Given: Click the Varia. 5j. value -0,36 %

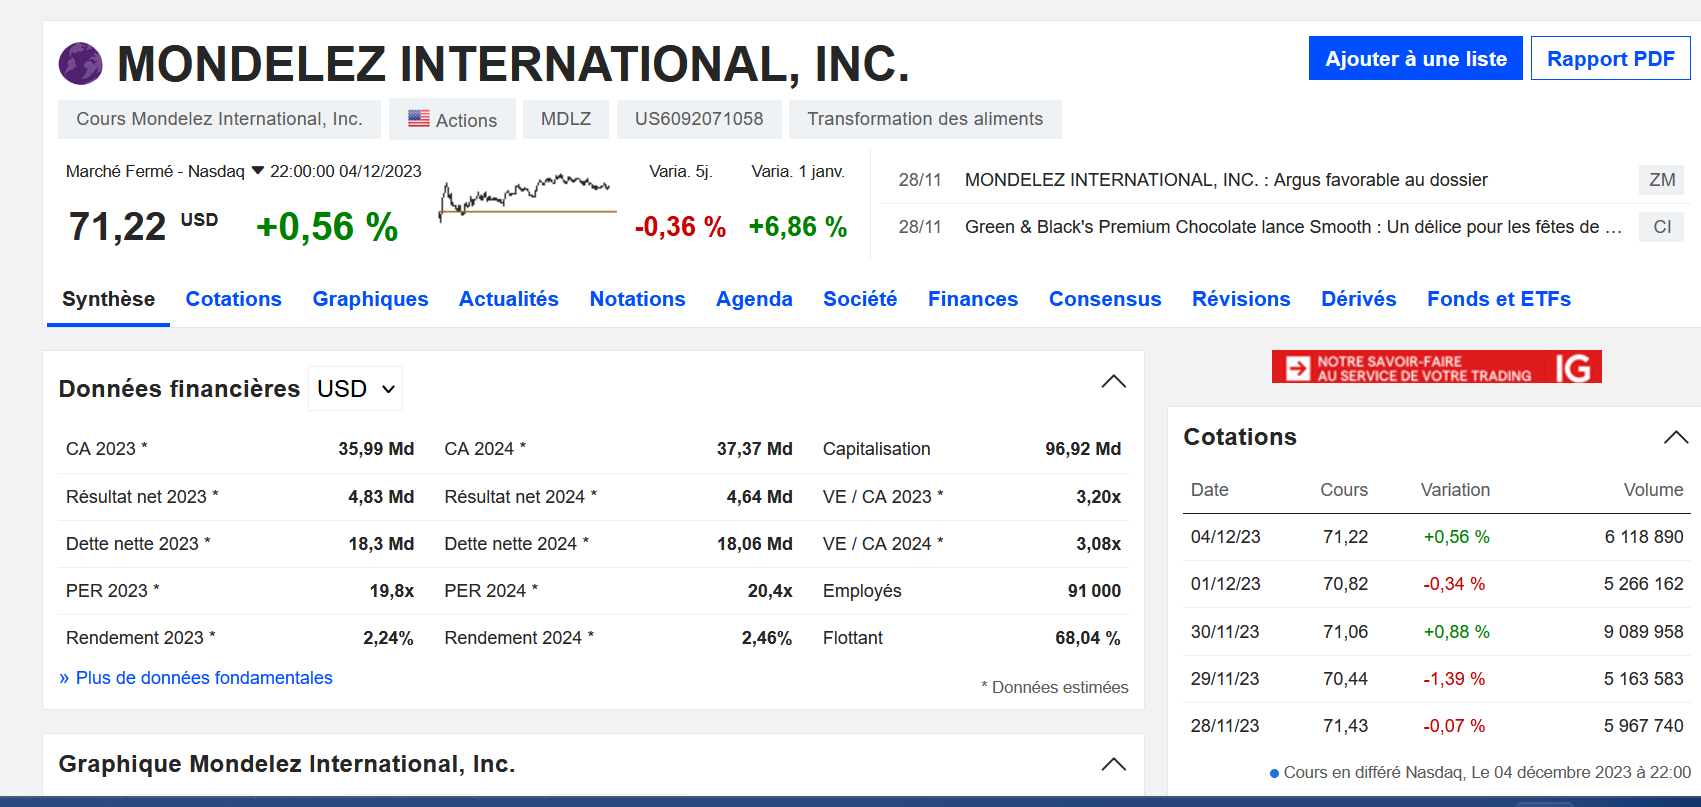Looking at the screenshot, I should (680, 227).
